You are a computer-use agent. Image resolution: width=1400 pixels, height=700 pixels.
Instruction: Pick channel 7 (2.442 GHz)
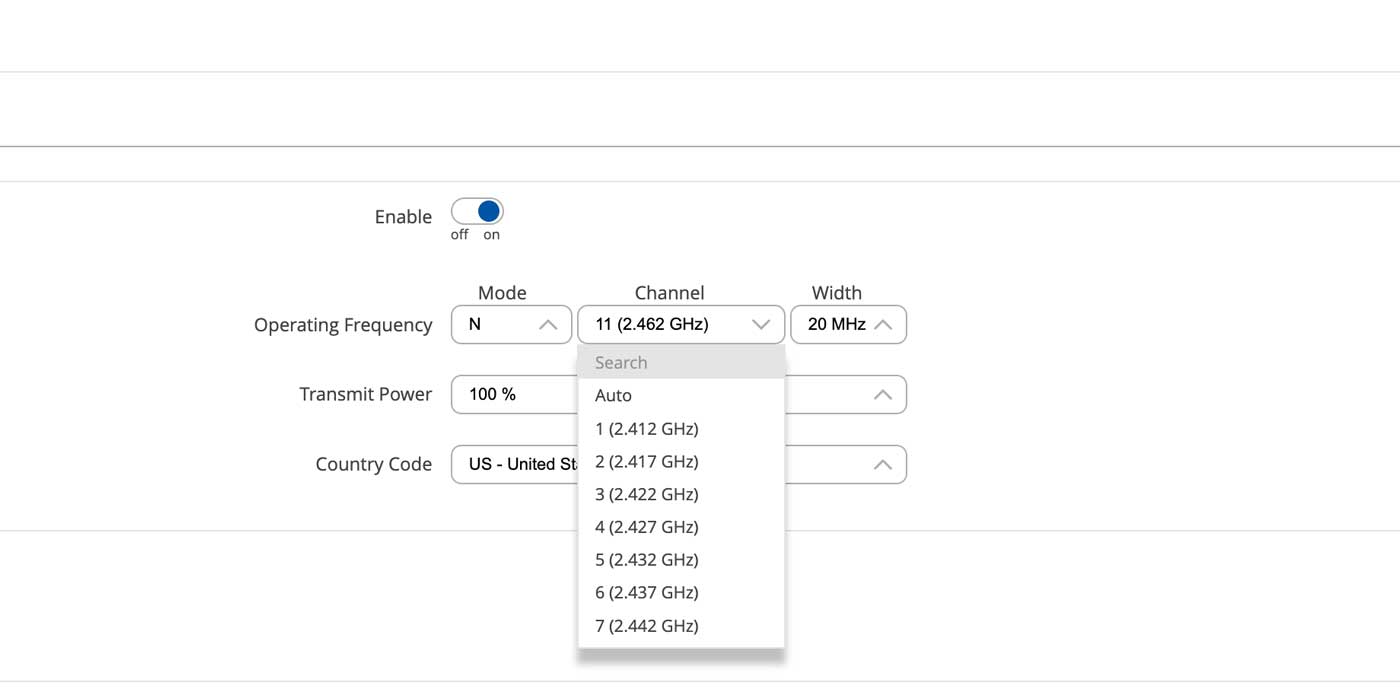(x=646, y=626)
